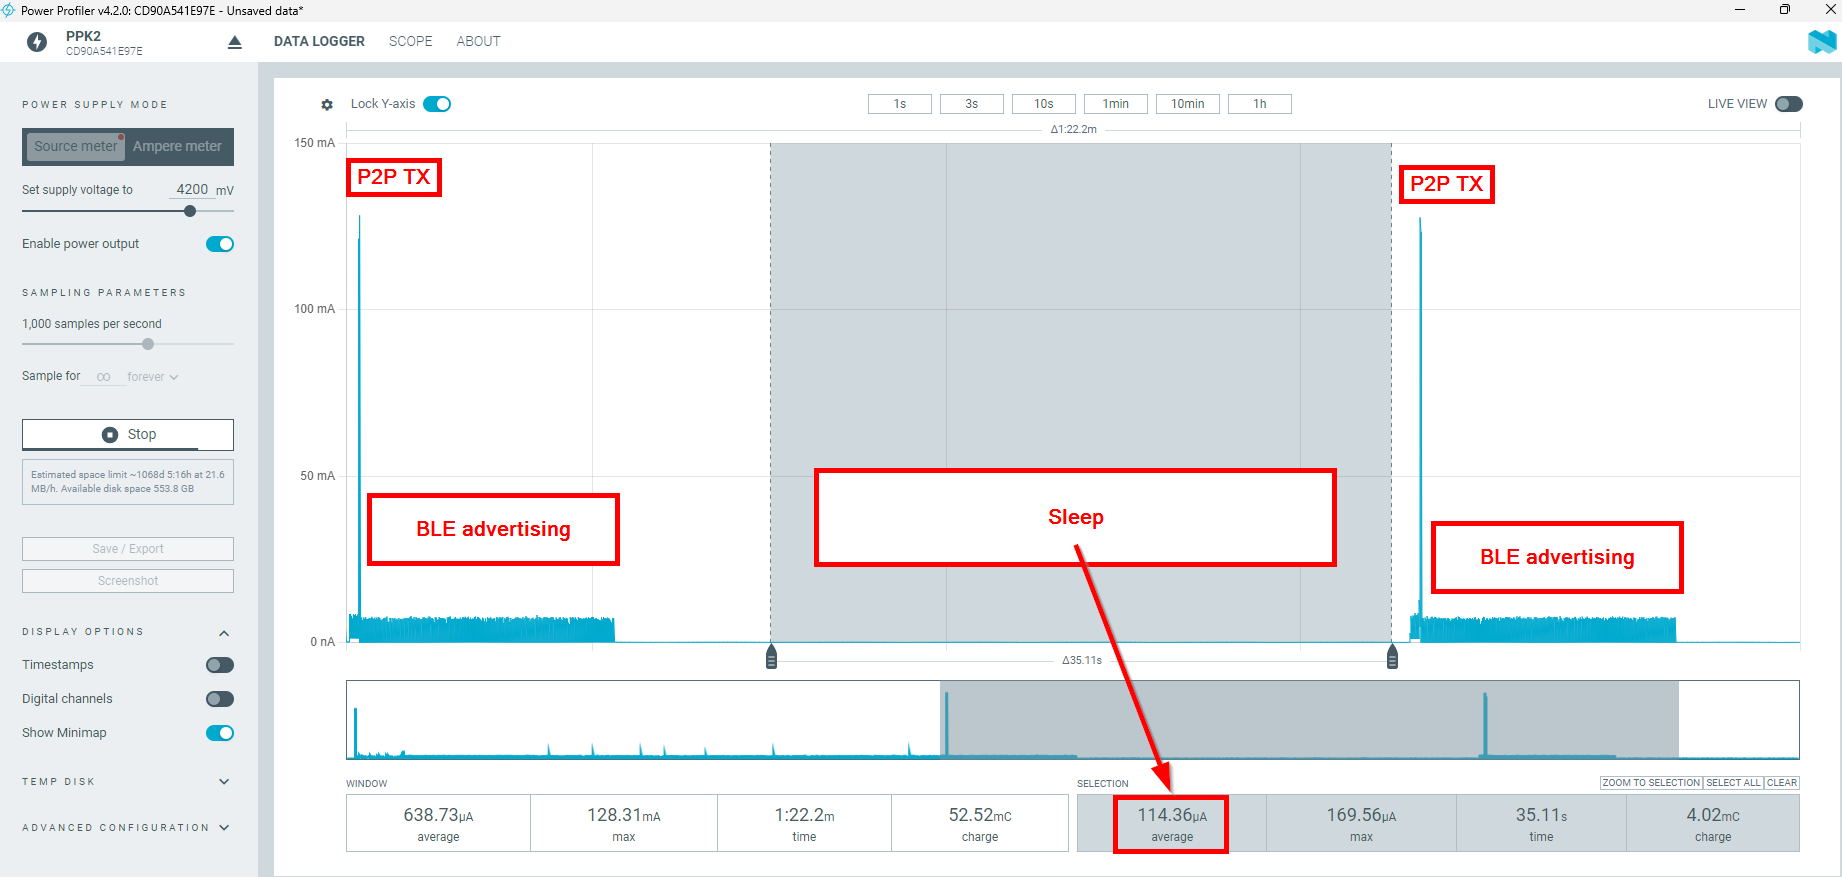1842x877 pixels.
Task: Toggle the Lock Y-axis switch
Action: point(437,104)
